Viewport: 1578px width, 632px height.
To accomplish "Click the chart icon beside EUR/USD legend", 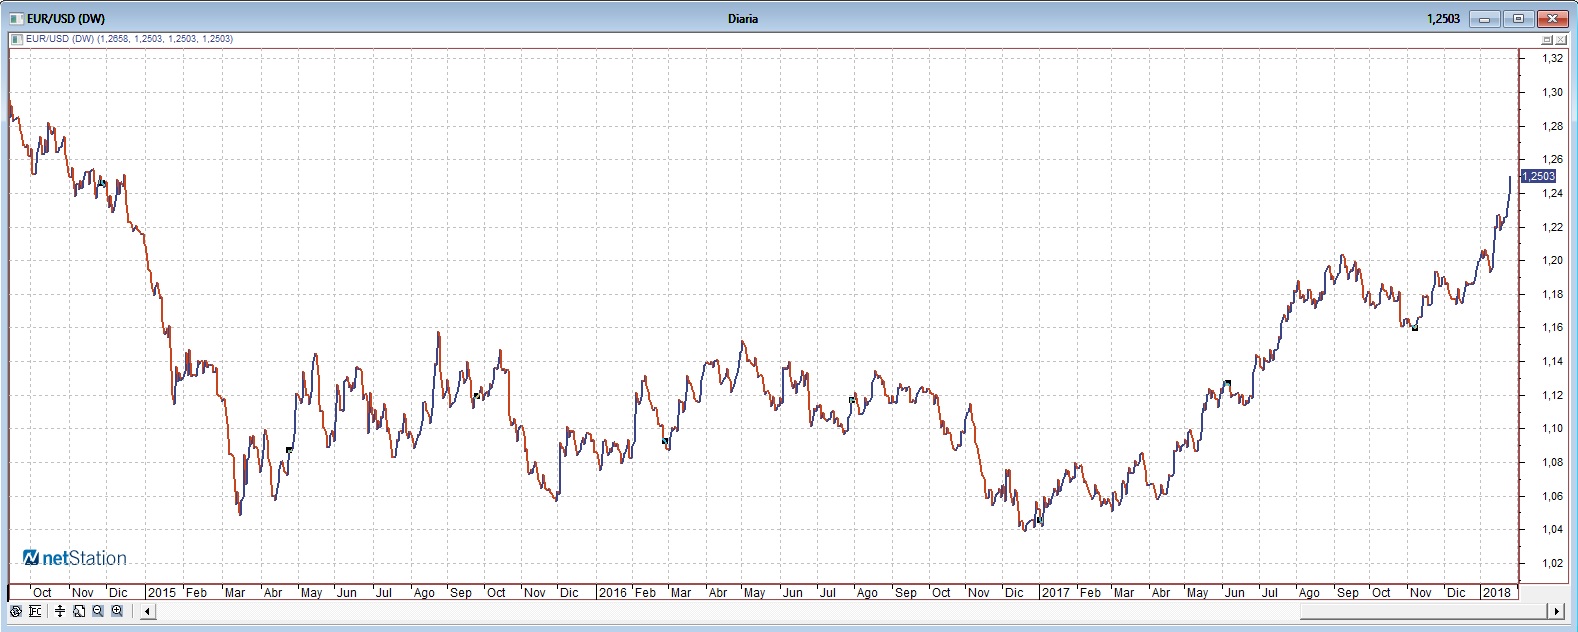I will click(x=16, y=39).
